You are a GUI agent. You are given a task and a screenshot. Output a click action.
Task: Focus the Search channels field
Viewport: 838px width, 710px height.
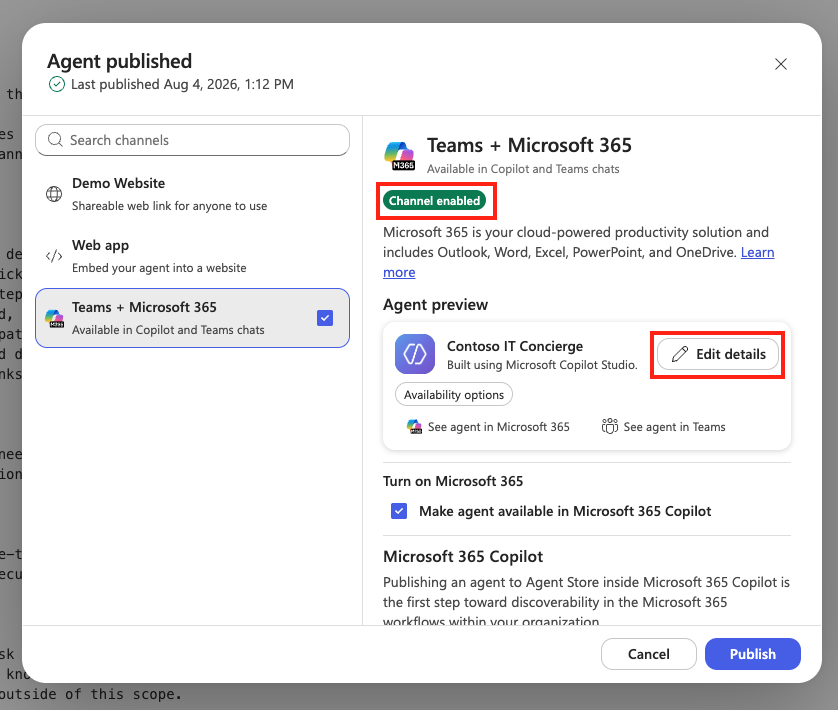point(192,140)
